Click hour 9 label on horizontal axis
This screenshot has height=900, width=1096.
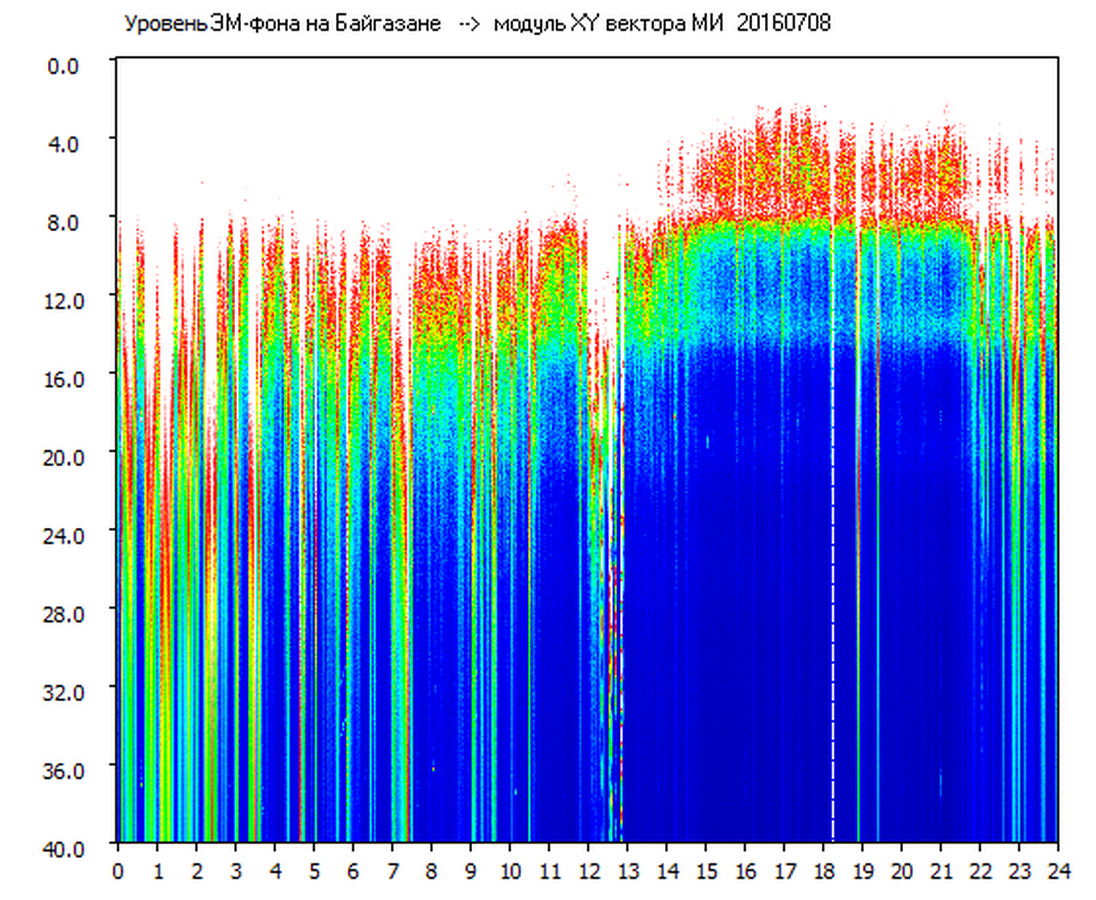tap(470, 871)
